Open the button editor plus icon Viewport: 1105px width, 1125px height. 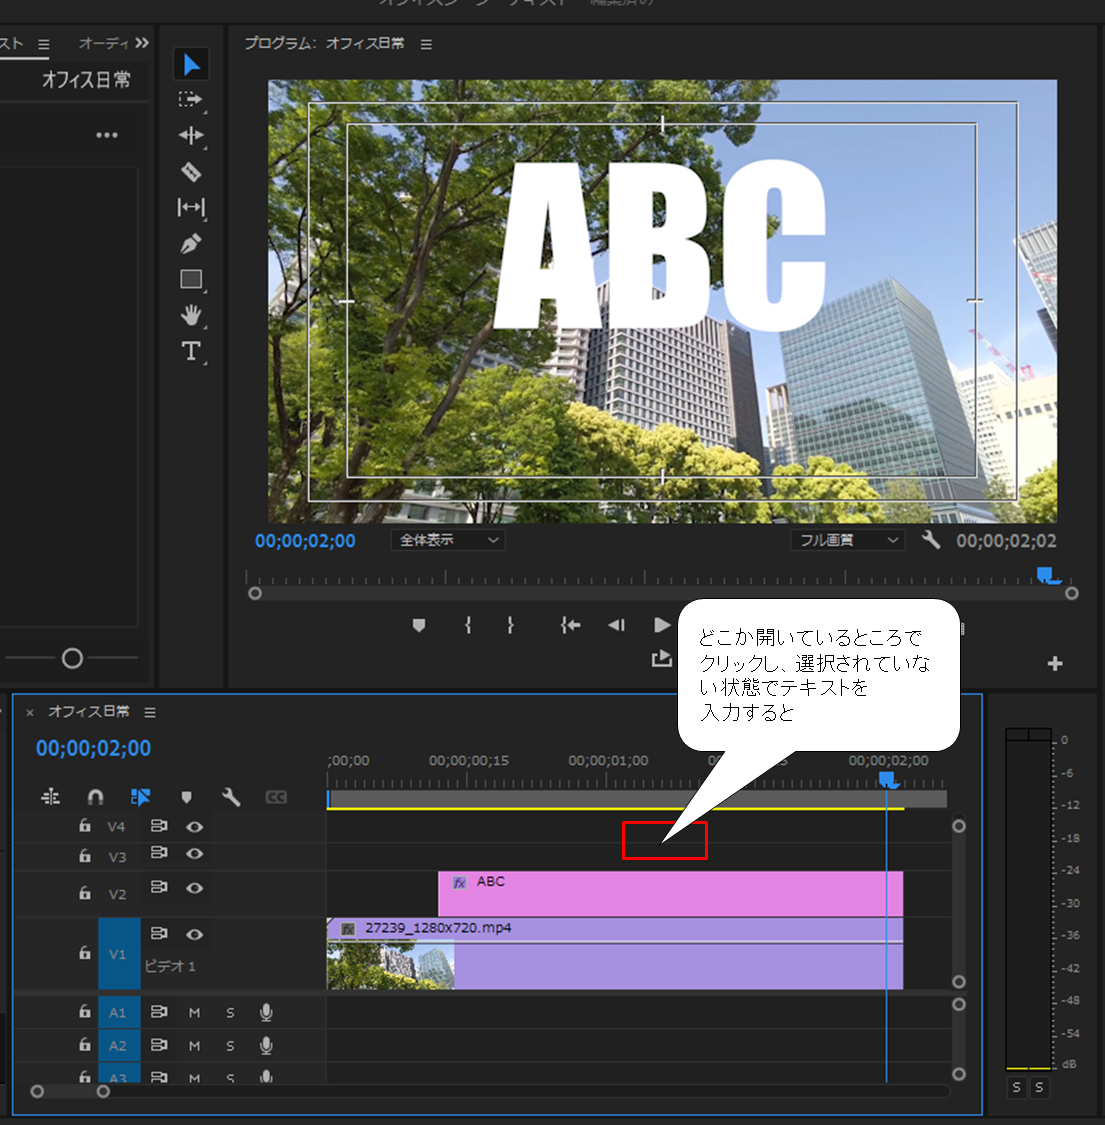click(1054, 664)
